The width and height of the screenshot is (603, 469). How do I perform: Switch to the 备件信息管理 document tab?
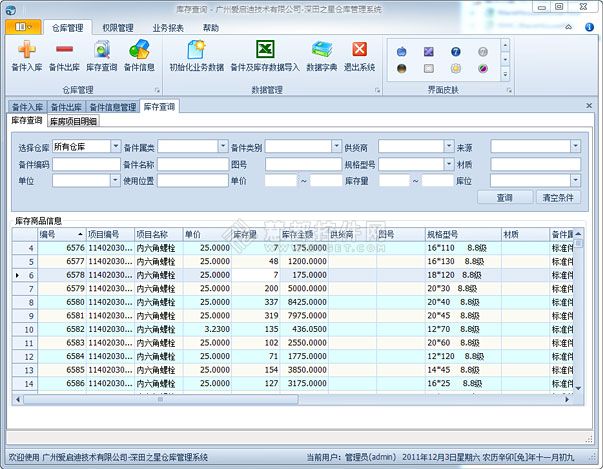(x=113, y=107)
